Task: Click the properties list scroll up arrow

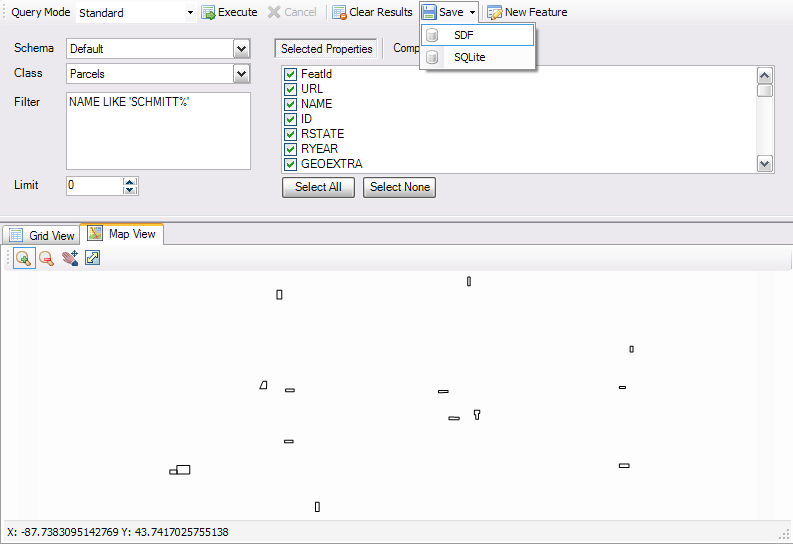Action: (x=765, y=76)
